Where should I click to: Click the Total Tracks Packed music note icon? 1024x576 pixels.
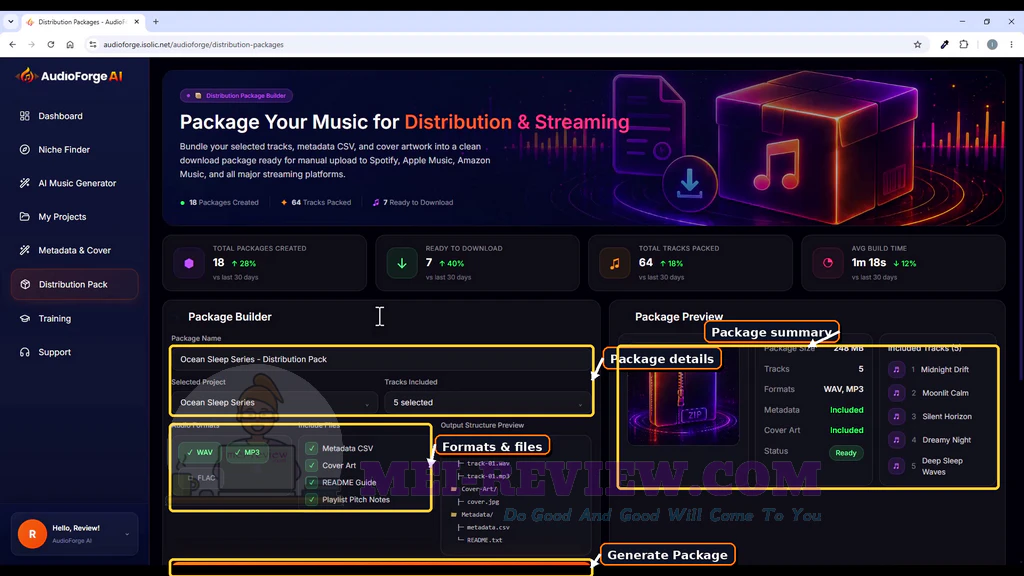coord(615,263)
